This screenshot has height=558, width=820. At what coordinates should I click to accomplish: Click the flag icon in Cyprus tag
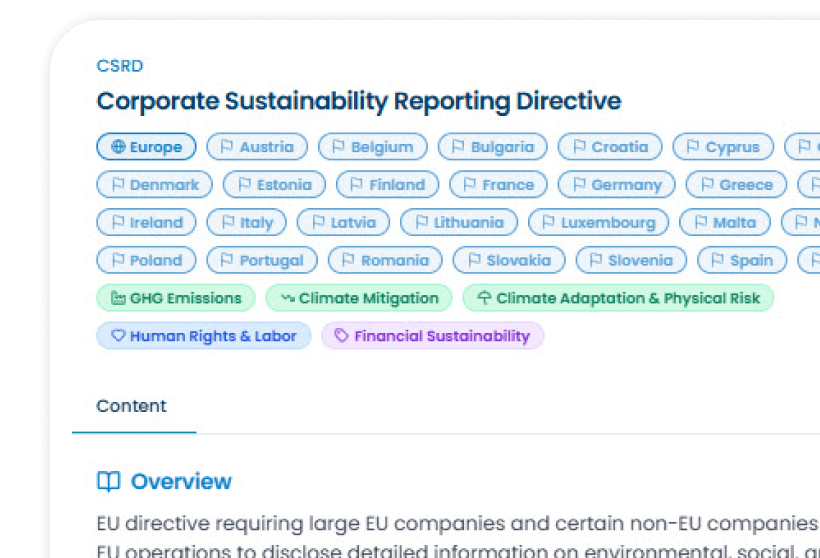coord(692,146)
